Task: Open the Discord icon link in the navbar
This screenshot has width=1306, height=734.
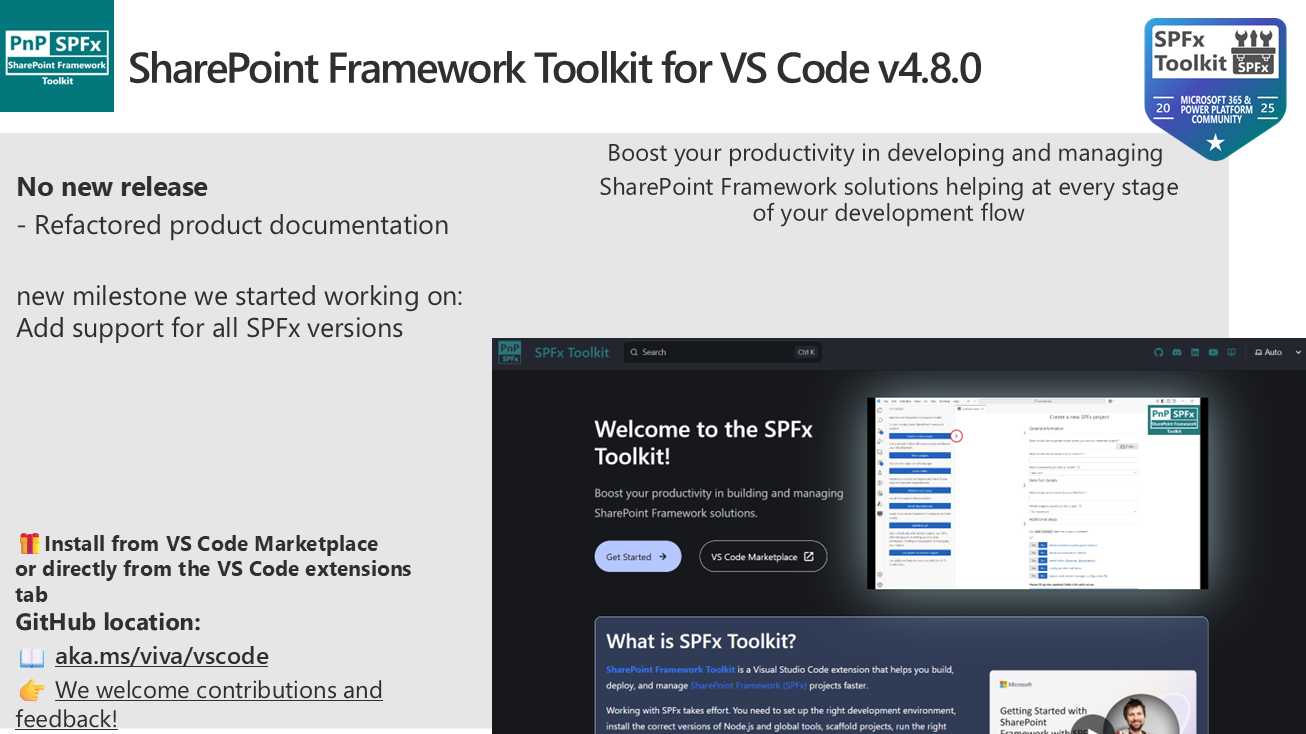Action: pos(1177,352)
